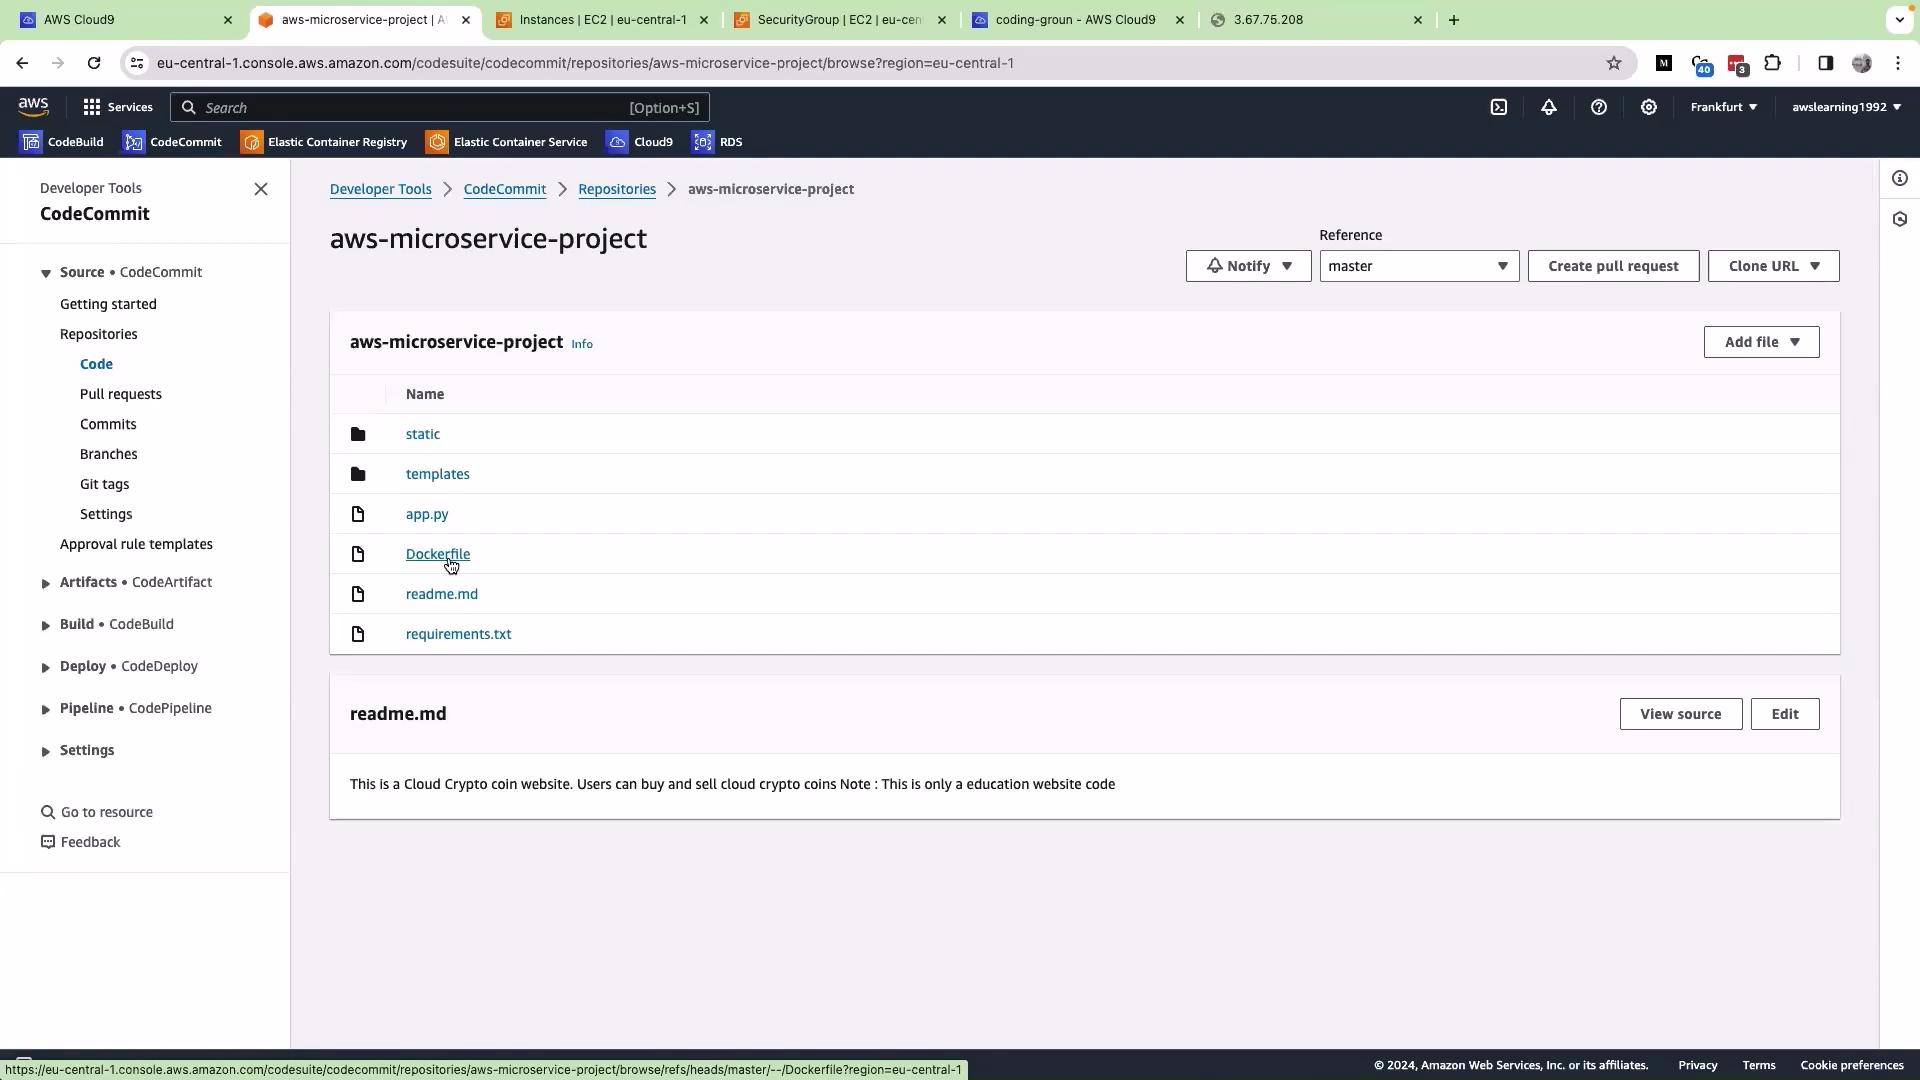Switch to the 3.67.75.208 browser tab
The height and width of the screenshot is (1080, 1920).
pos(1316,20)
